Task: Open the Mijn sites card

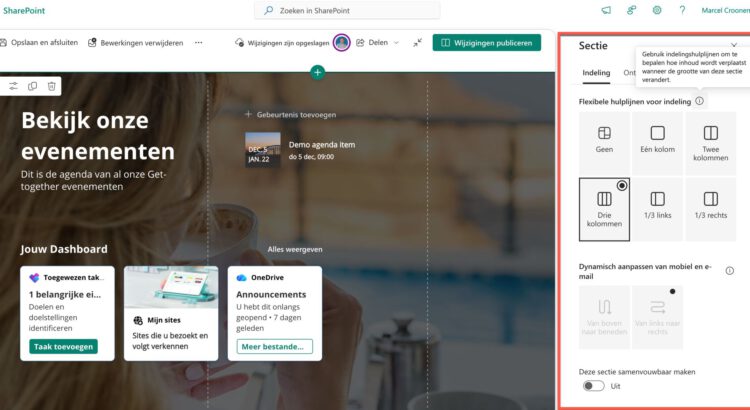Action: 171,313
